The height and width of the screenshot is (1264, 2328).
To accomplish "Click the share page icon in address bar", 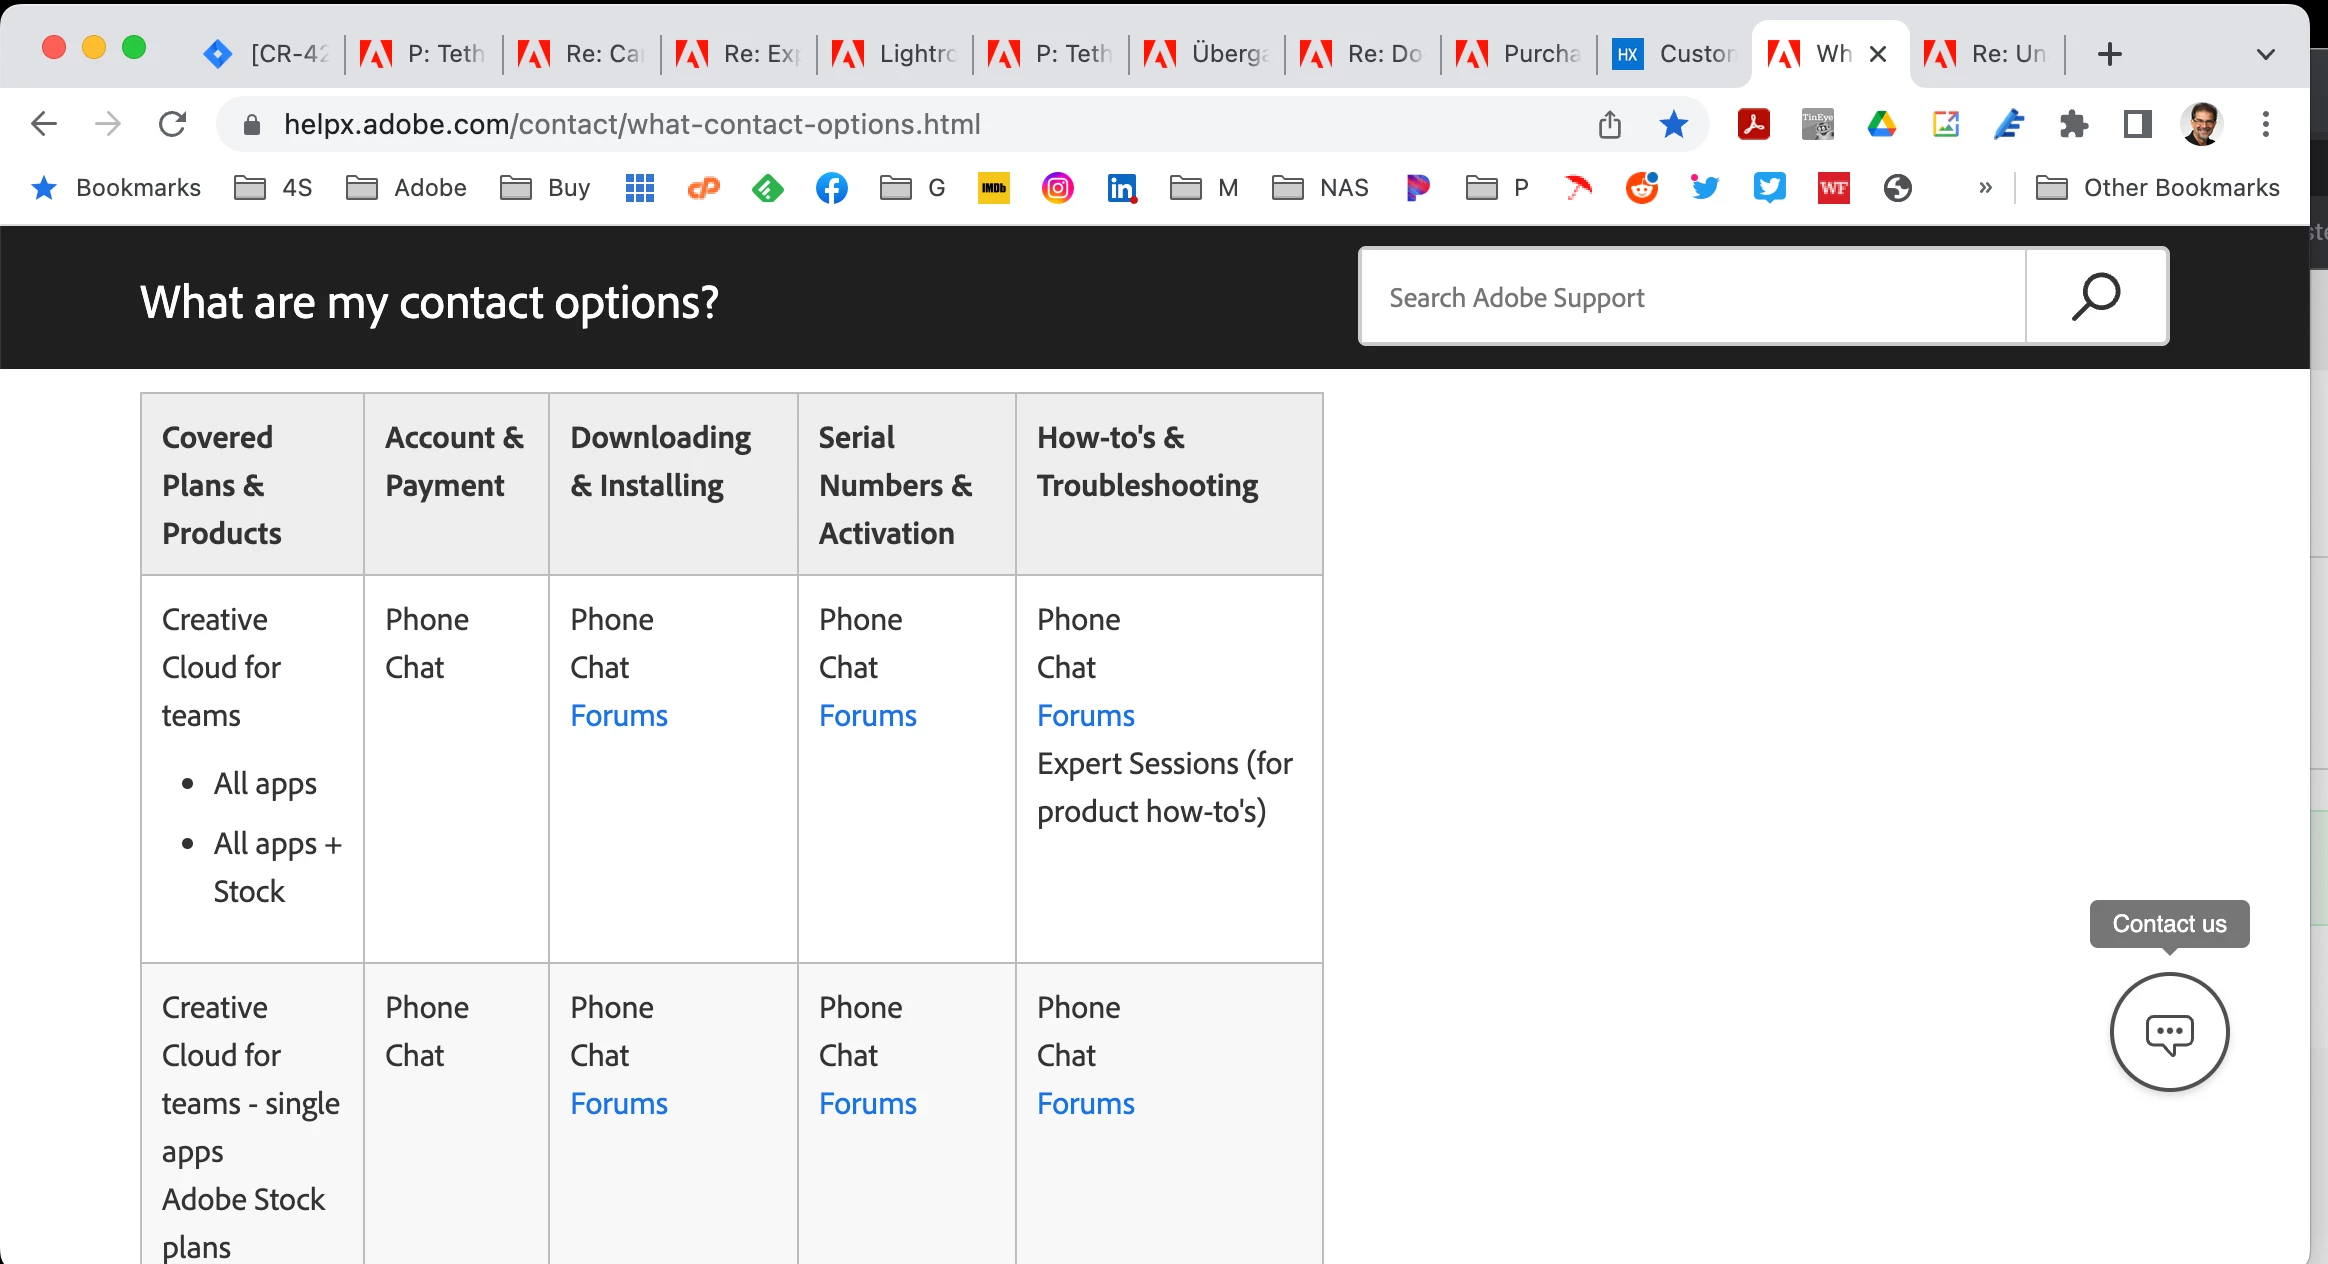I will point(1609,124).
